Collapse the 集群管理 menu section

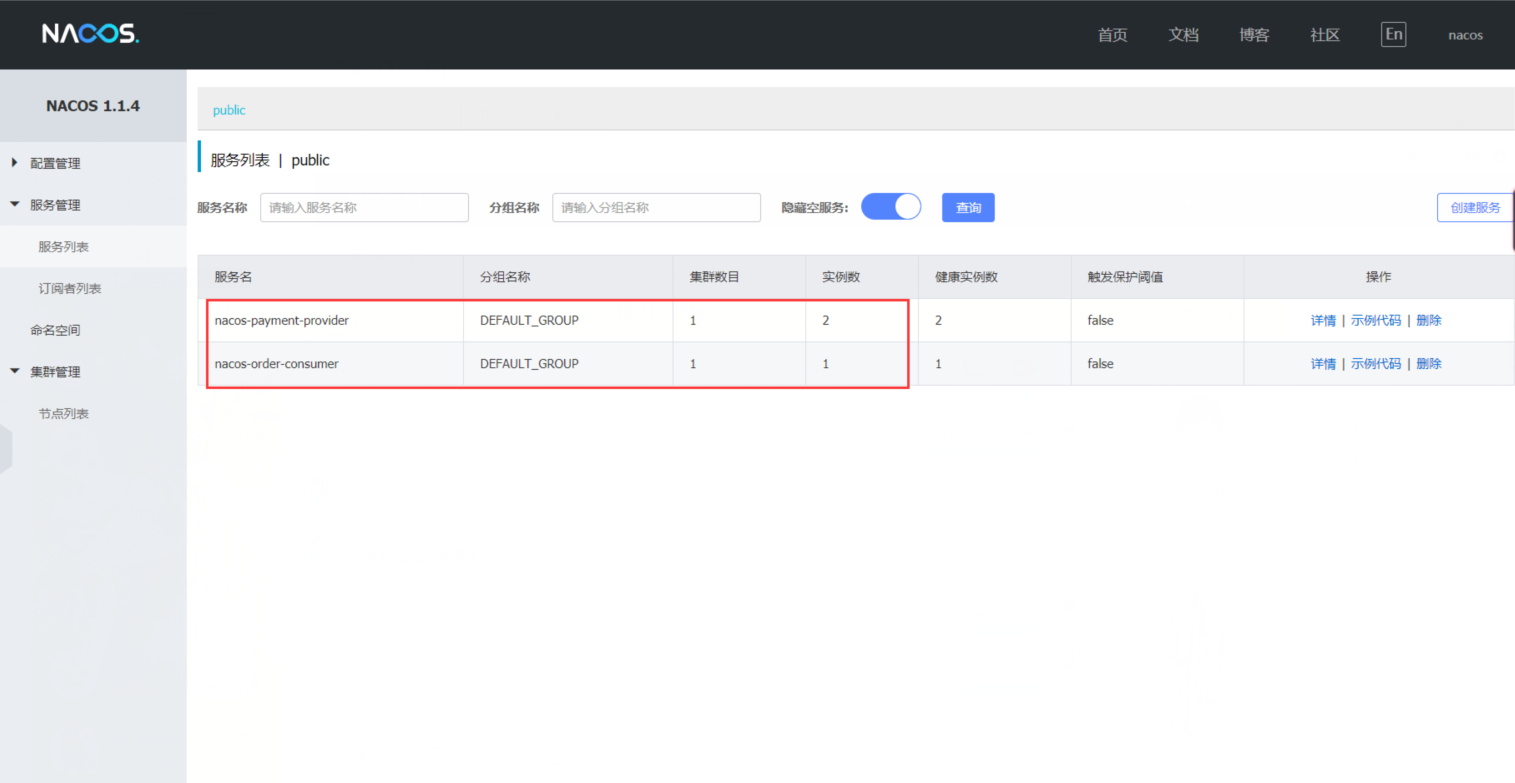point(14,372)
